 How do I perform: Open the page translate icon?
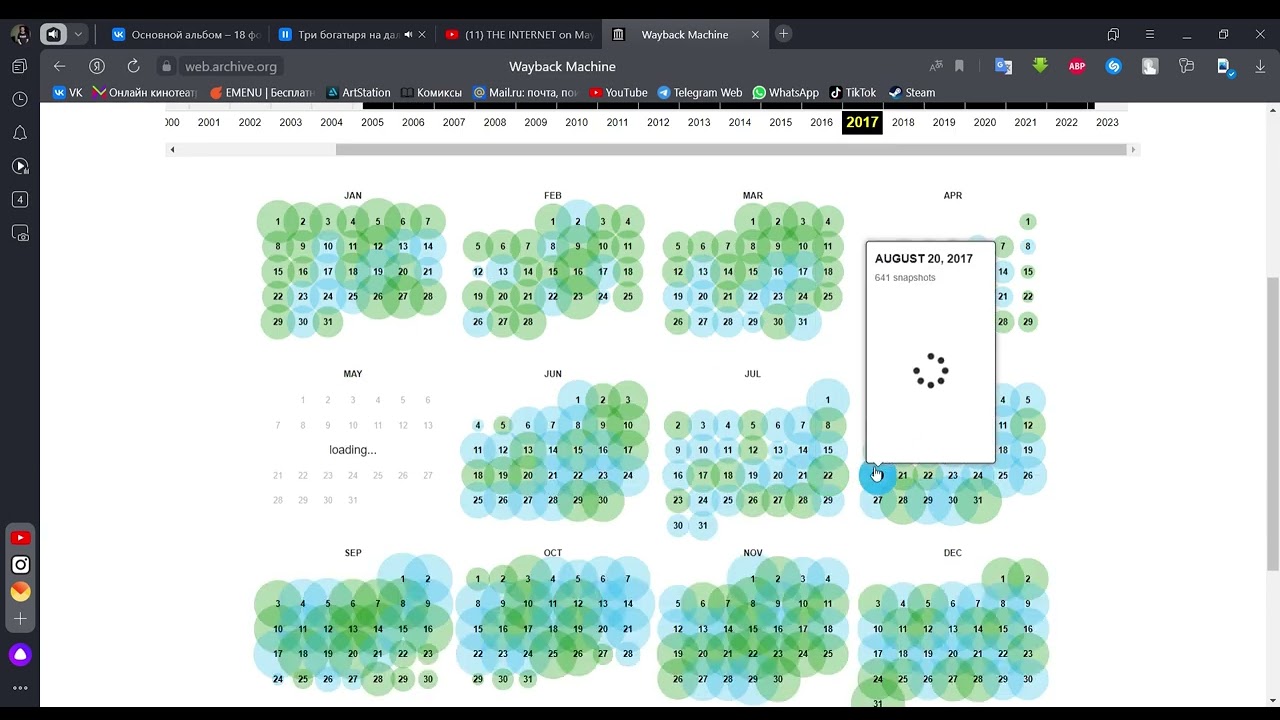[936, 66]
